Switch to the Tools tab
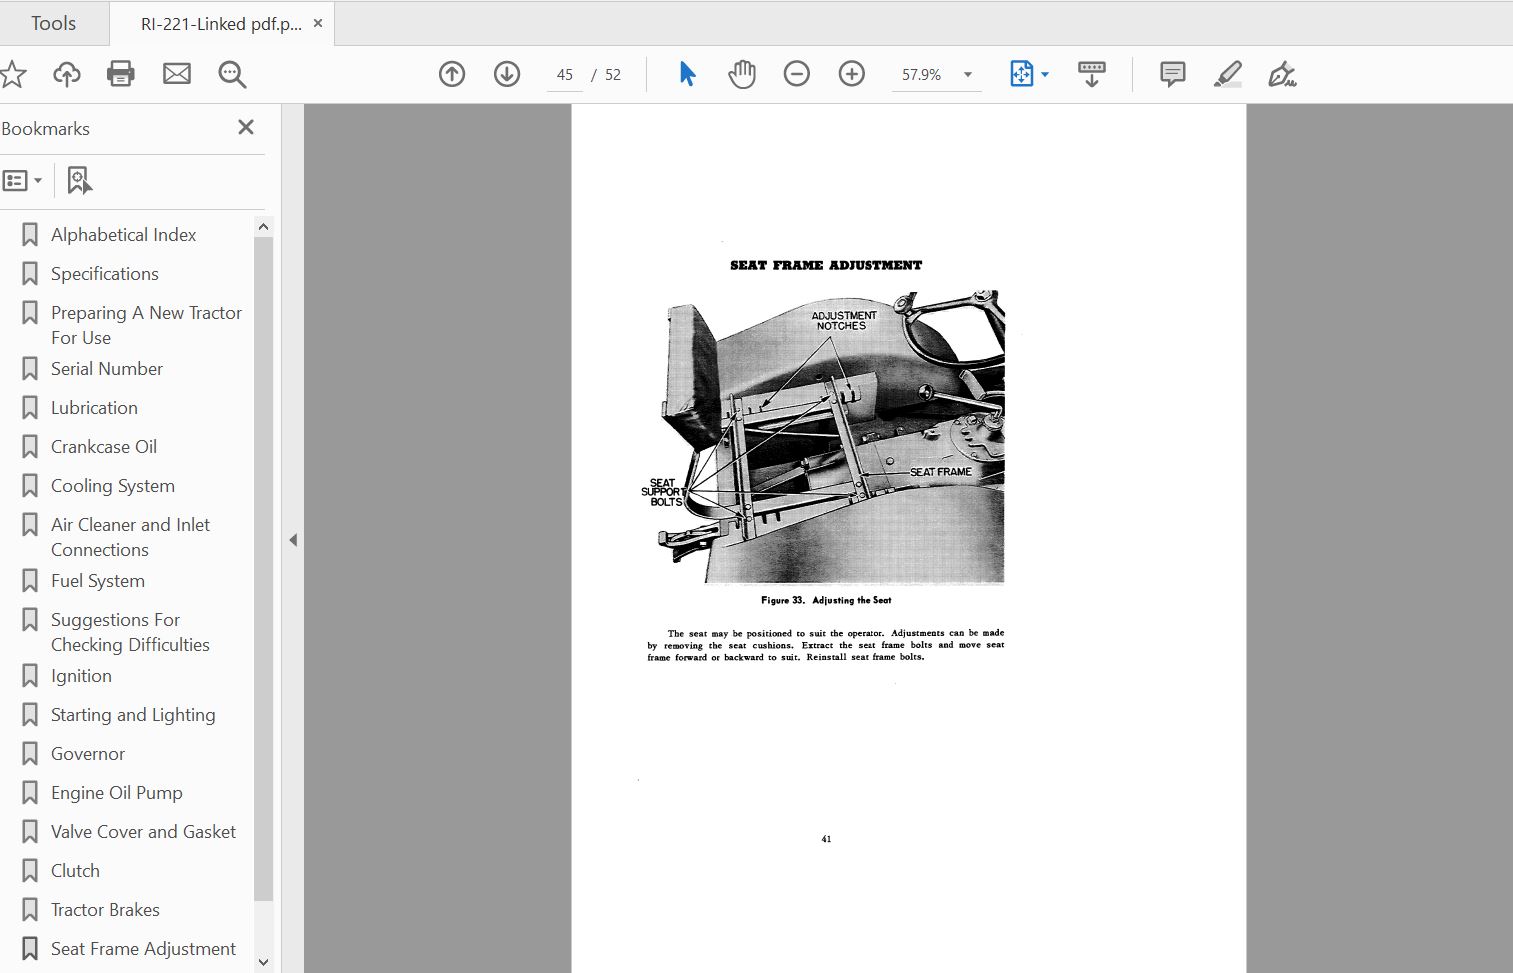The width and height of the screenshot is (1513, 973). click(54, 23)
